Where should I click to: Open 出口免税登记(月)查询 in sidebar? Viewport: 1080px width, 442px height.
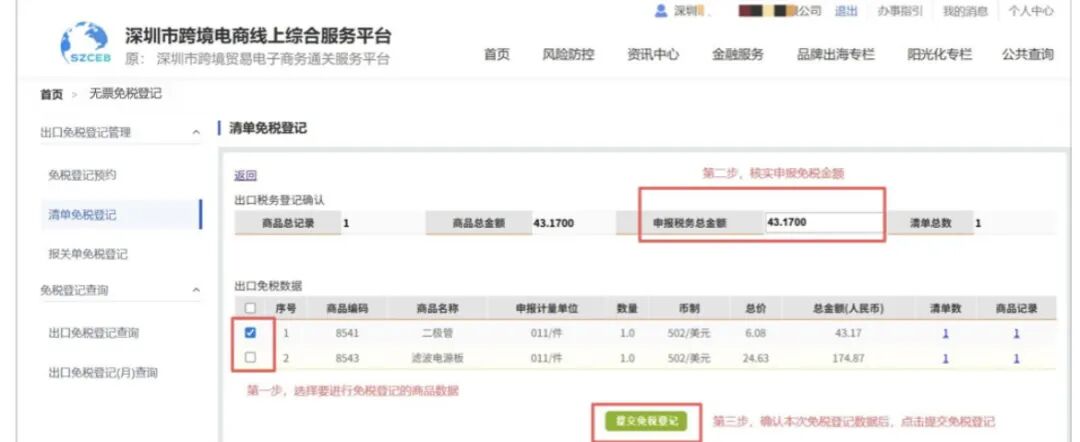[103, 373]
